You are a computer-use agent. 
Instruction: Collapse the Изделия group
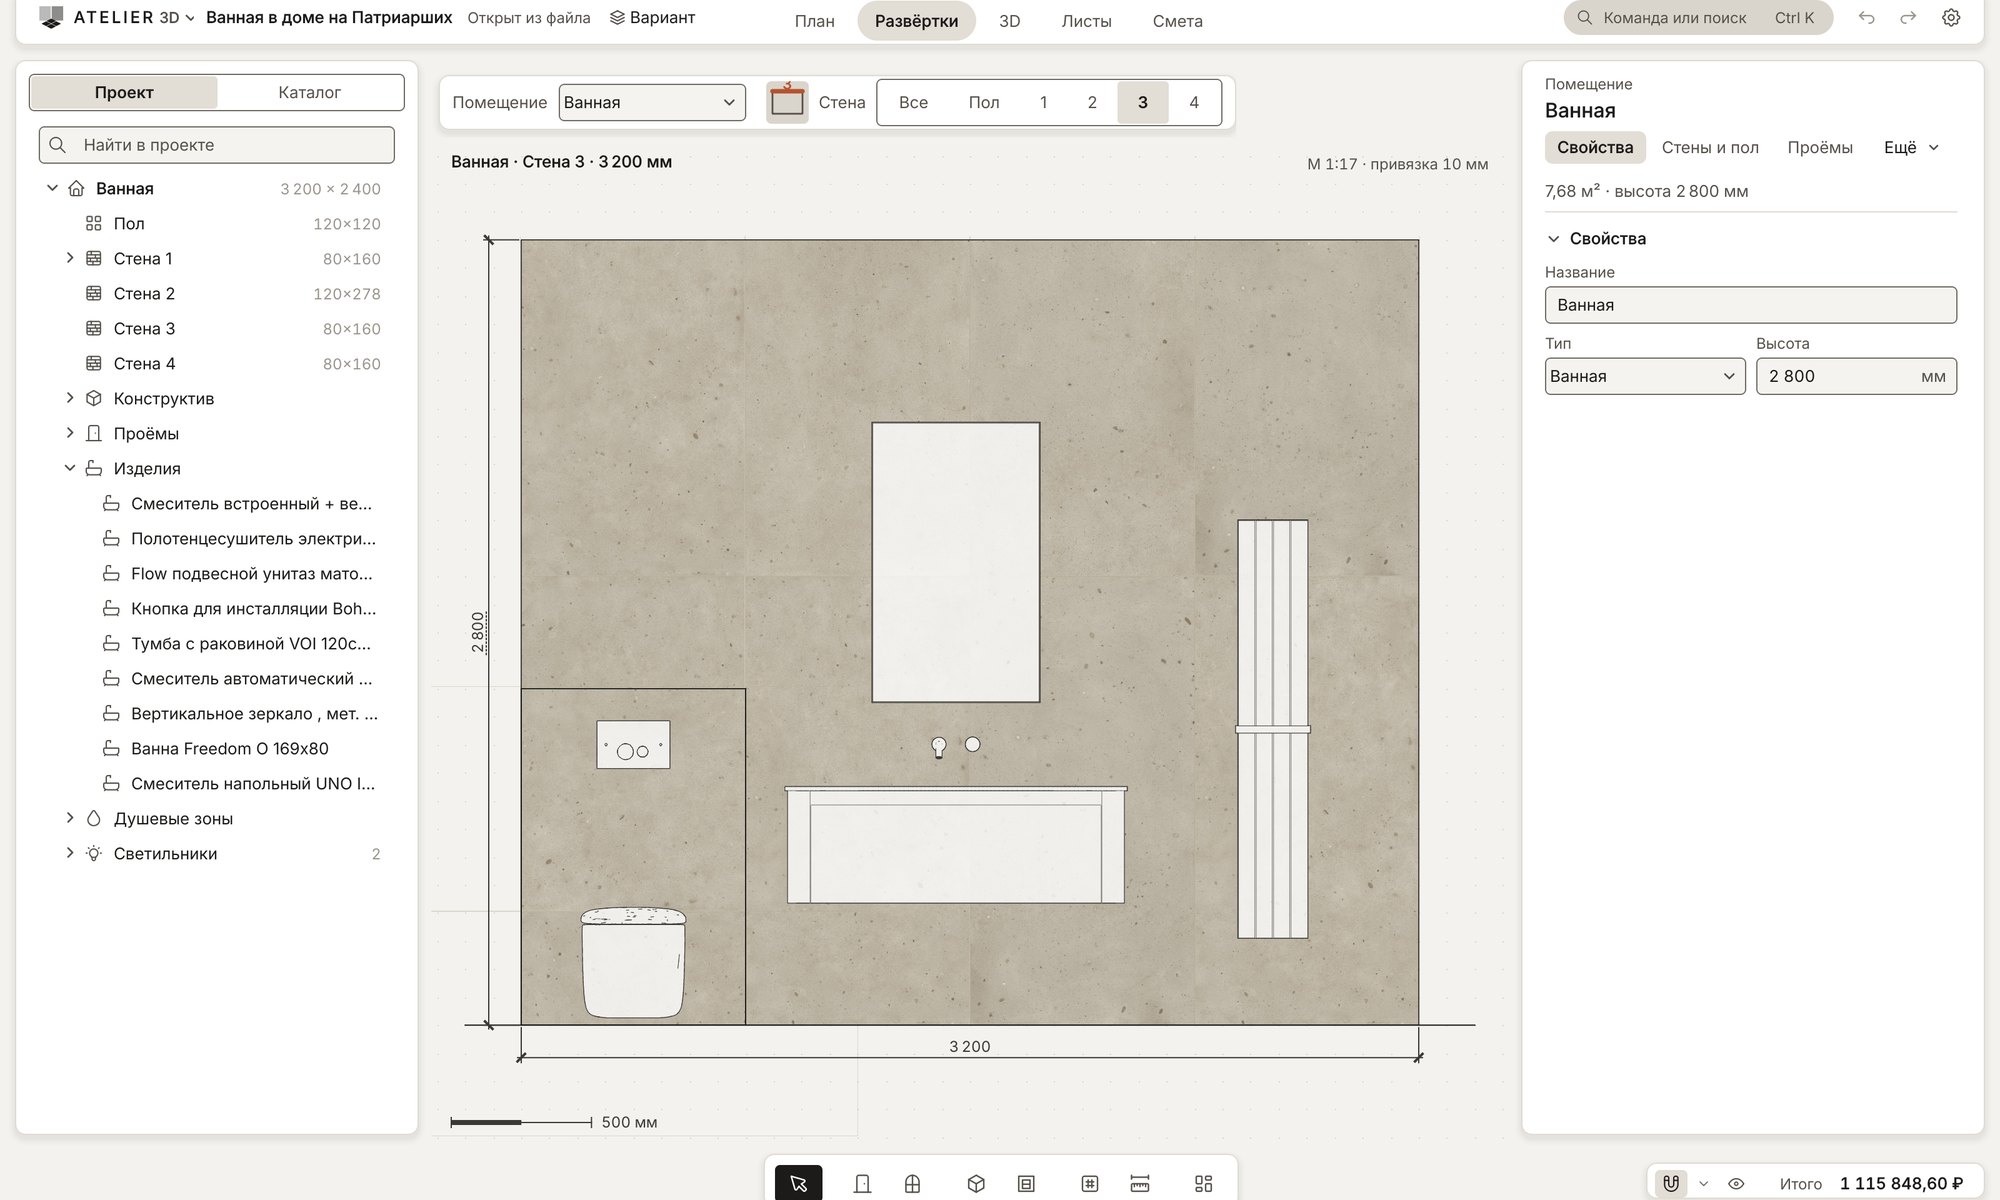(x=70, y=468)
